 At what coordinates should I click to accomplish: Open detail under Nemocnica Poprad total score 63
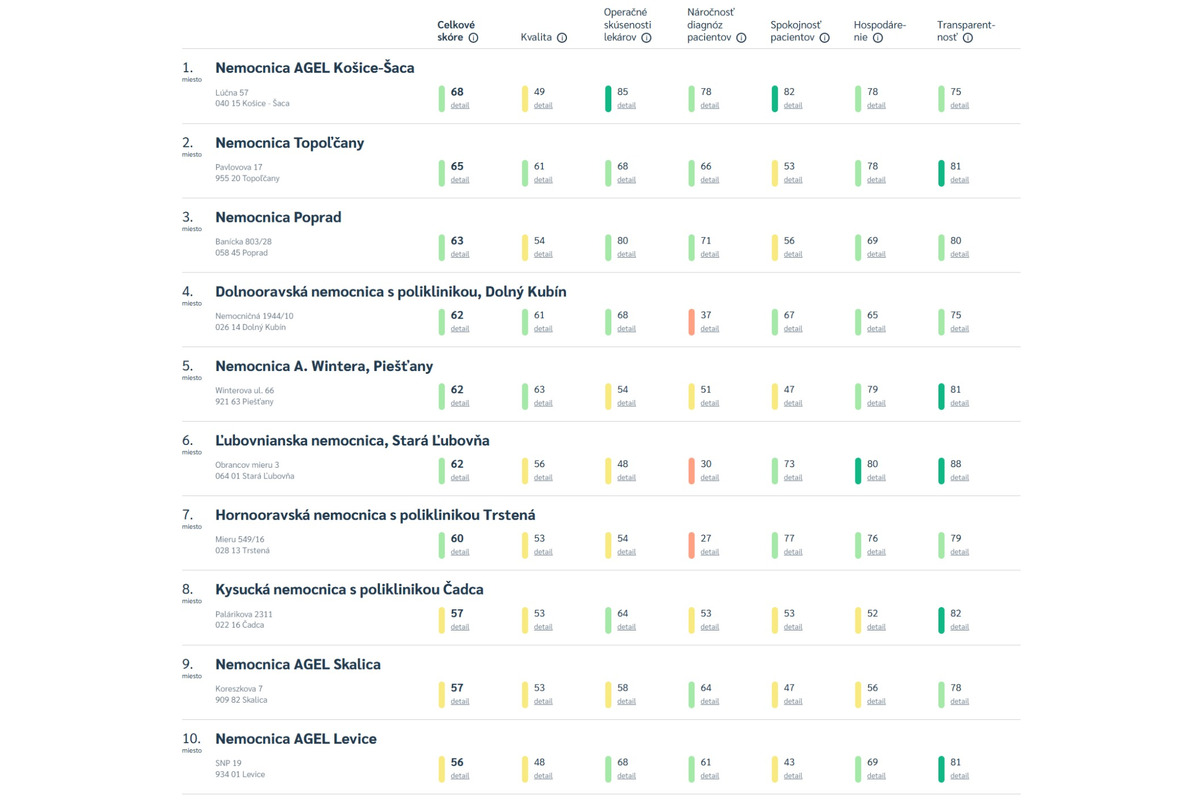point(459,254)
